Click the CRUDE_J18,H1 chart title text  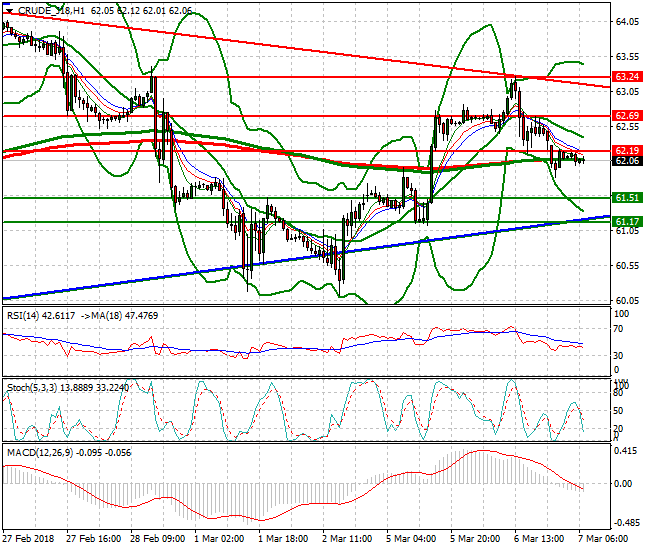click(x=51, y=11)
